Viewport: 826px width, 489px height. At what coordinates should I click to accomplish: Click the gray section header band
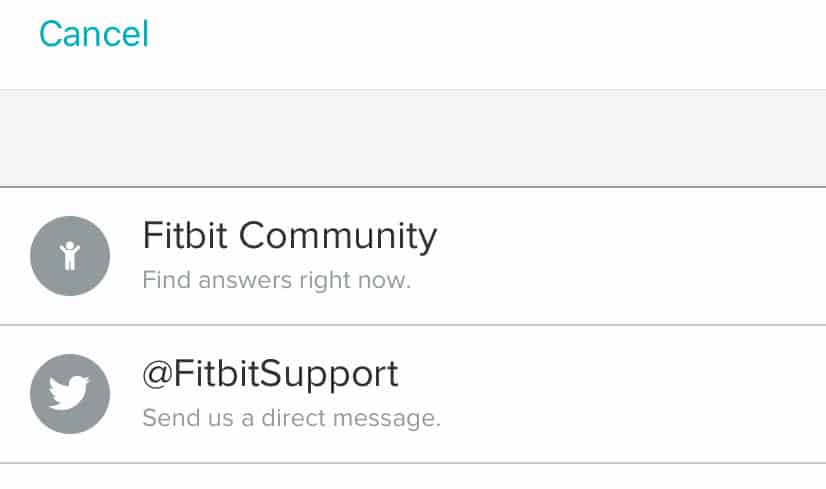click(x=413, y=138)
